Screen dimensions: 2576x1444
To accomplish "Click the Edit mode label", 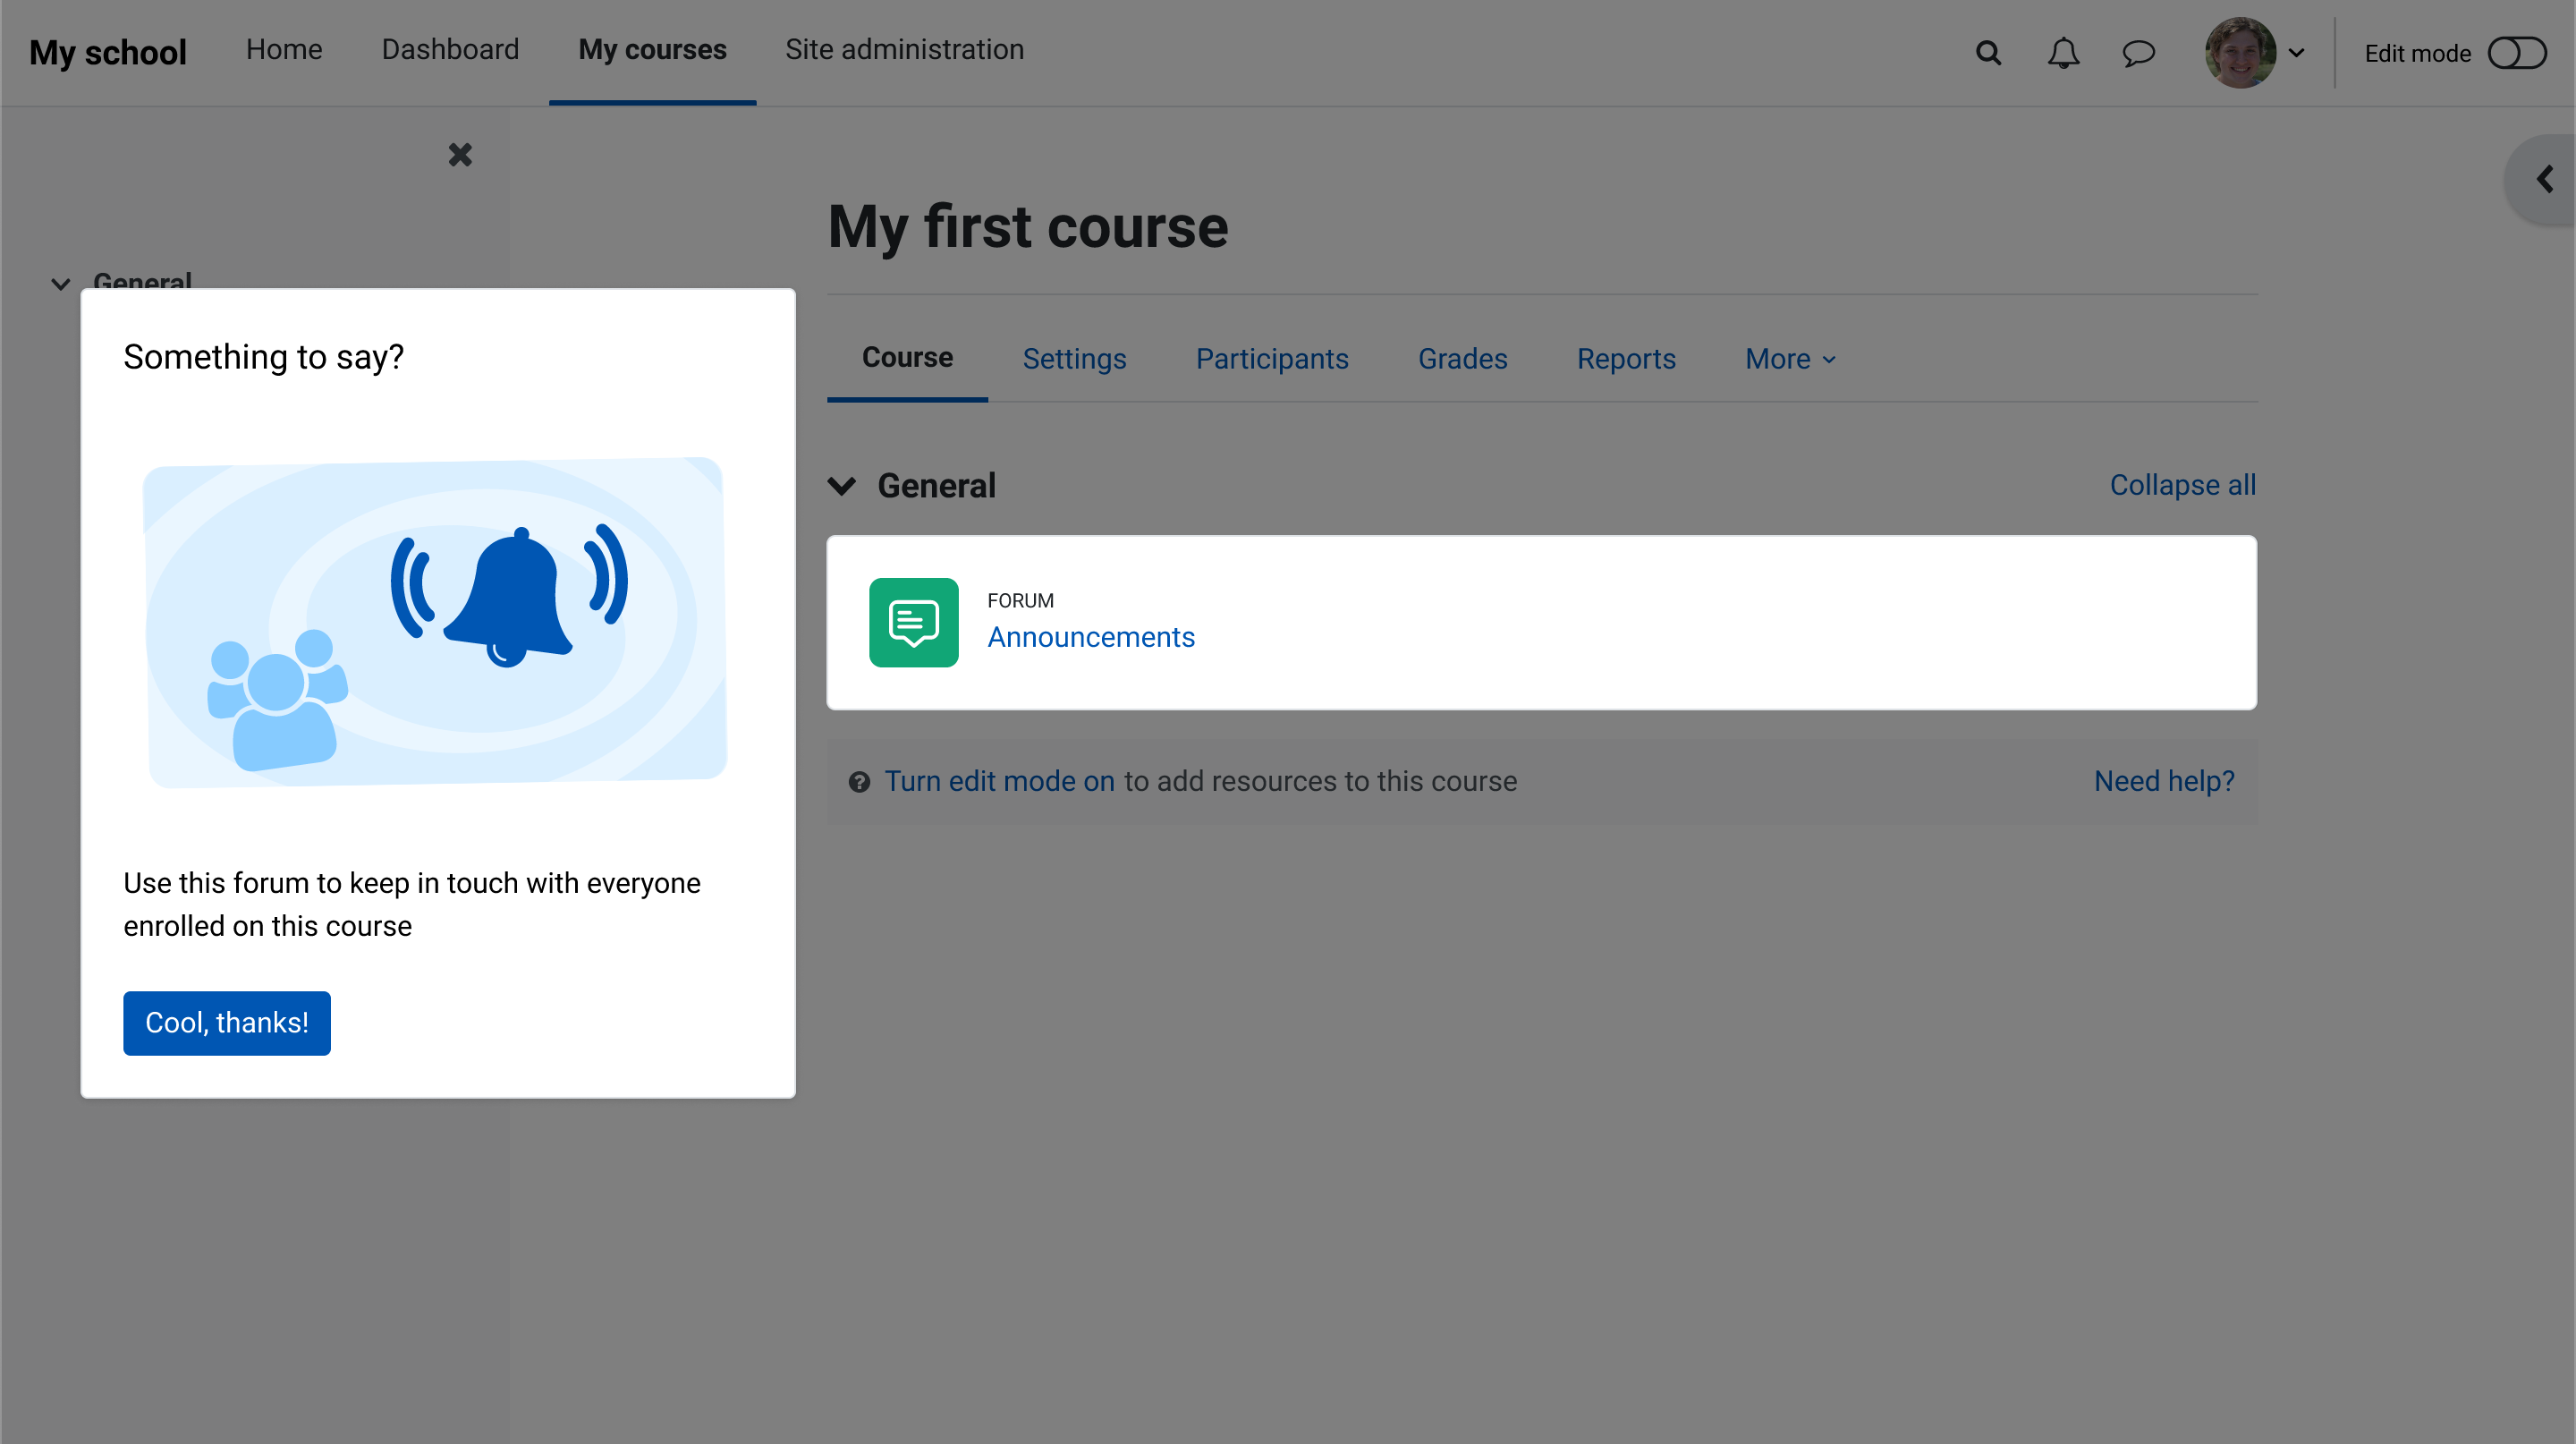I will click(2417, 54).
